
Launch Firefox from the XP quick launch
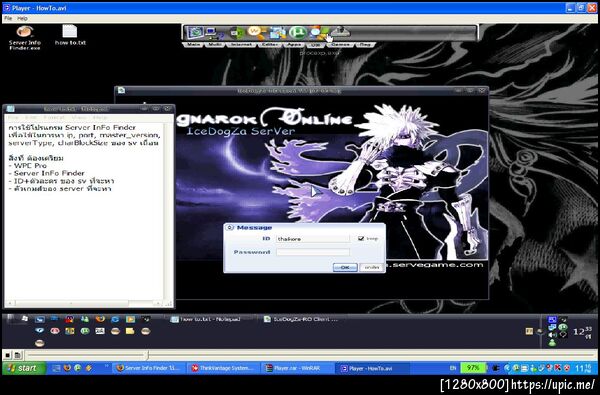67,368
